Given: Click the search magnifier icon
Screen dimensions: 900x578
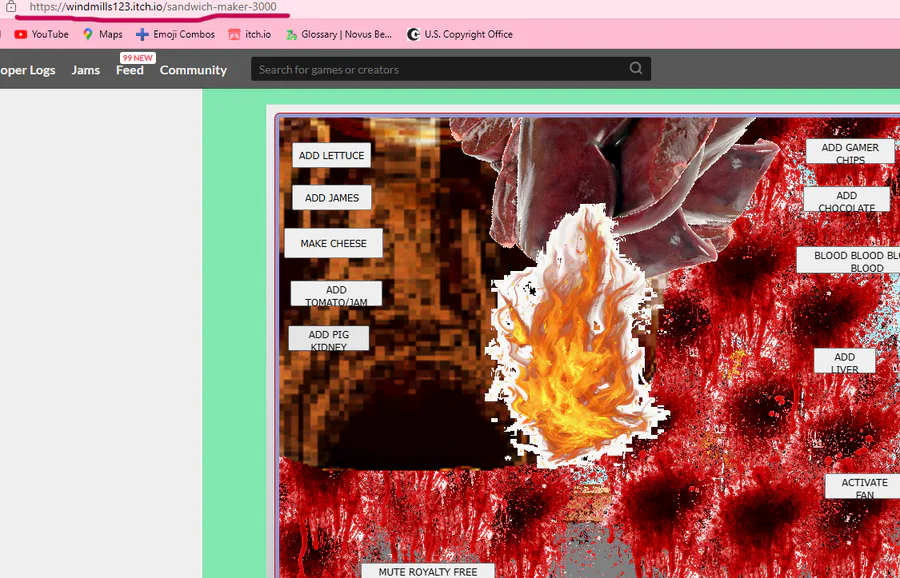Looking at the screenshot, I should (x=635, y=68).
